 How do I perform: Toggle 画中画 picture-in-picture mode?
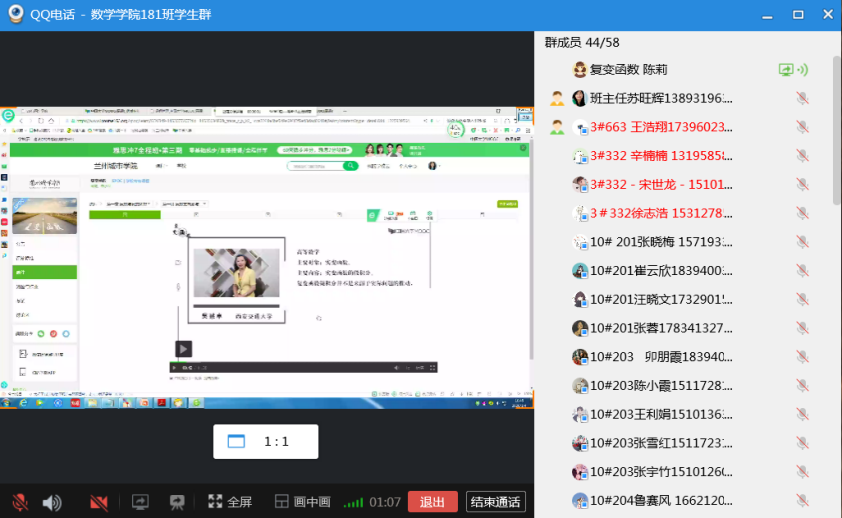pos(302,502)
